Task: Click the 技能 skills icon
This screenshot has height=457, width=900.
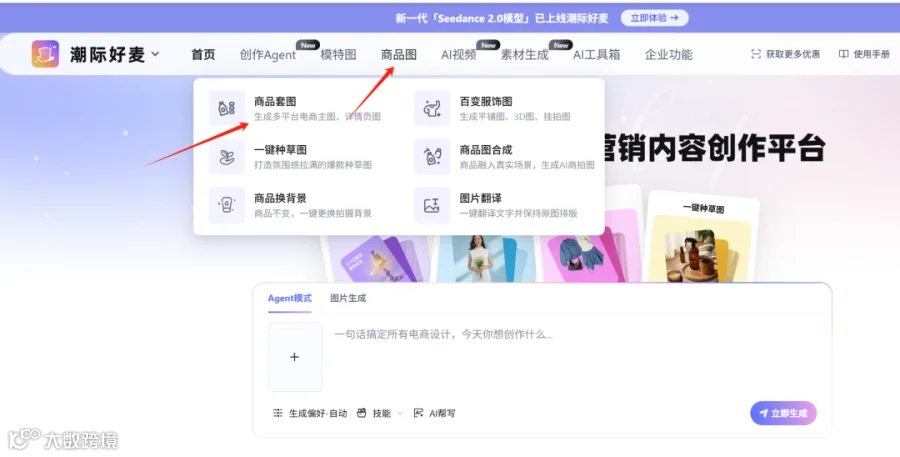Action: pyautogui.click(x=362, y=413)
